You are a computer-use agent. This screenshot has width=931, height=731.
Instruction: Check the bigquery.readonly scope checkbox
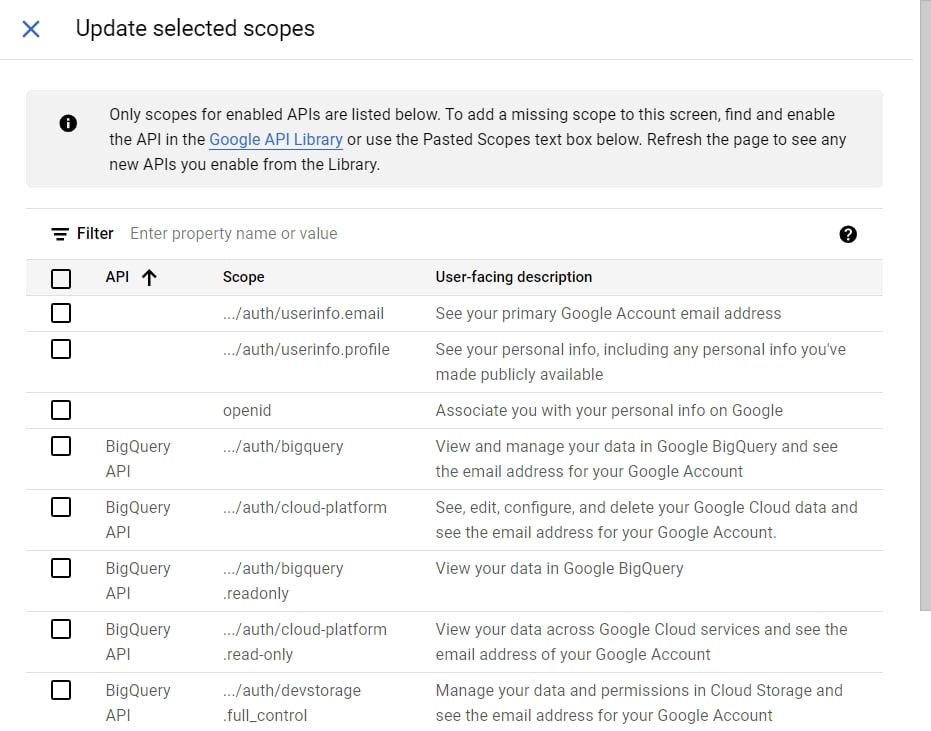click(x=61, y=568)
